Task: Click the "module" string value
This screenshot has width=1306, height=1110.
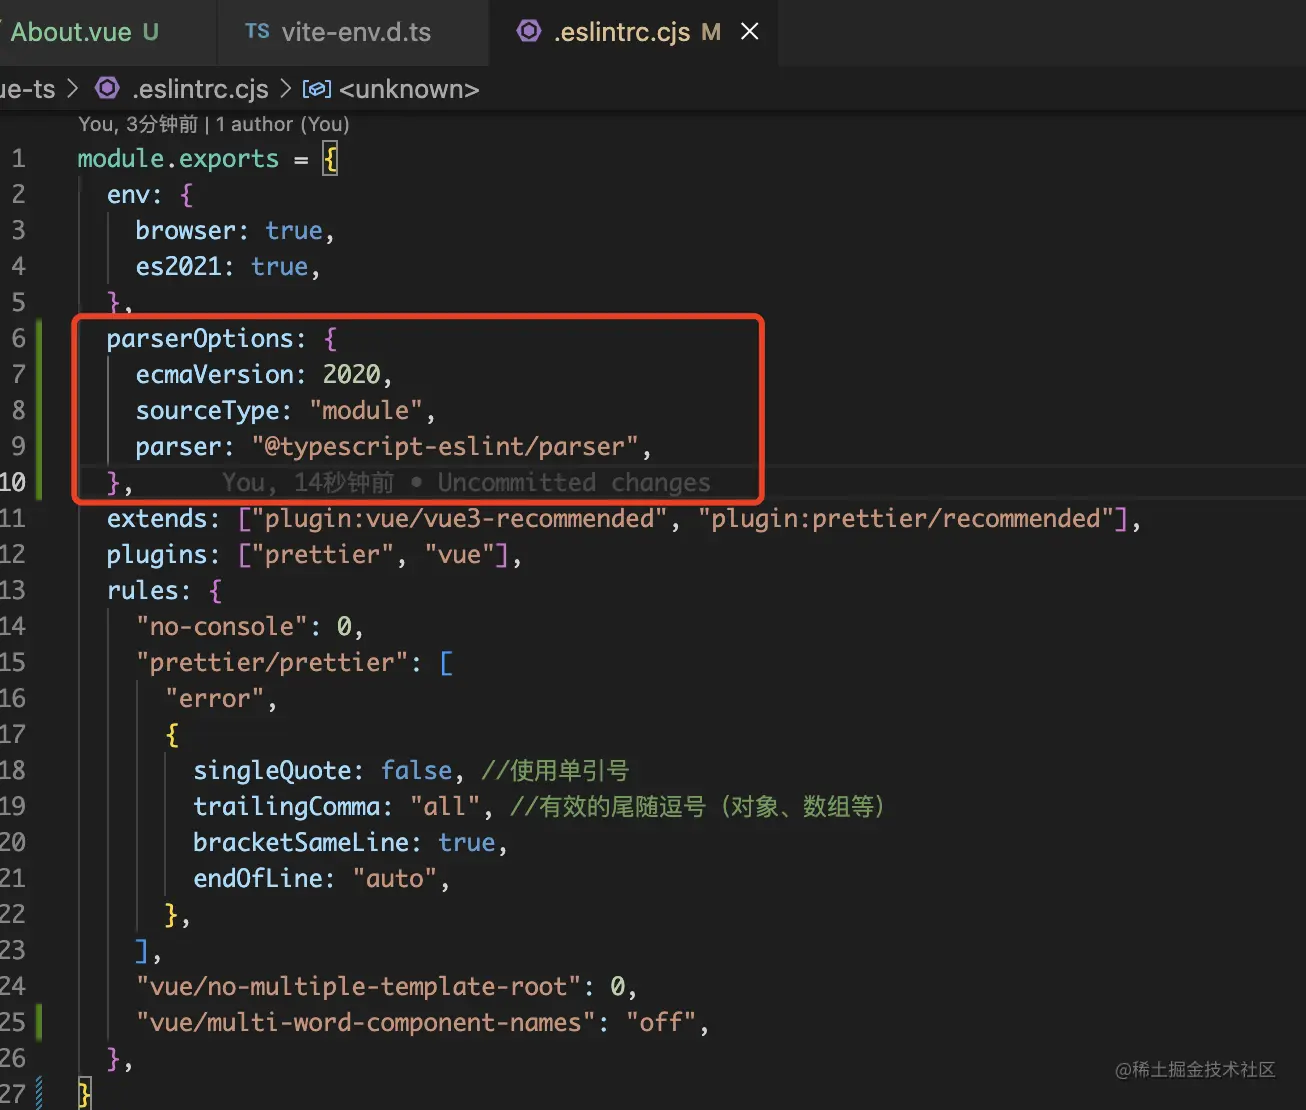Action: click(366, 411)
